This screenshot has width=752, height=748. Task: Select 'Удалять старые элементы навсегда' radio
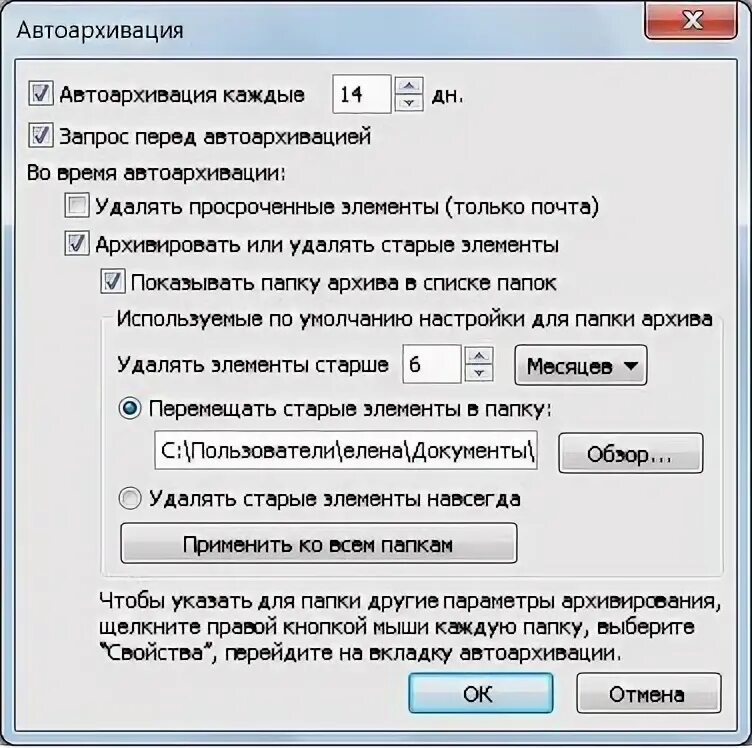[x=130, y=499]
